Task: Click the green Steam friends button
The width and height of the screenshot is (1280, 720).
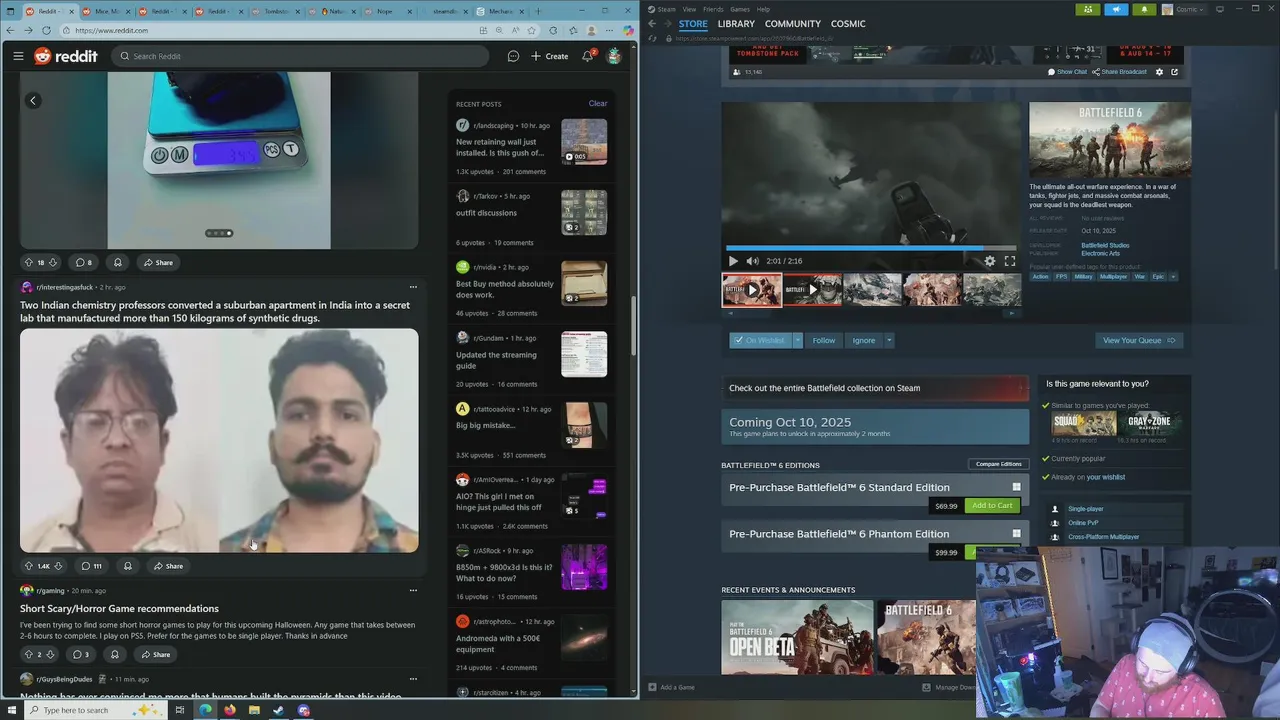Action: point(1088,9)
